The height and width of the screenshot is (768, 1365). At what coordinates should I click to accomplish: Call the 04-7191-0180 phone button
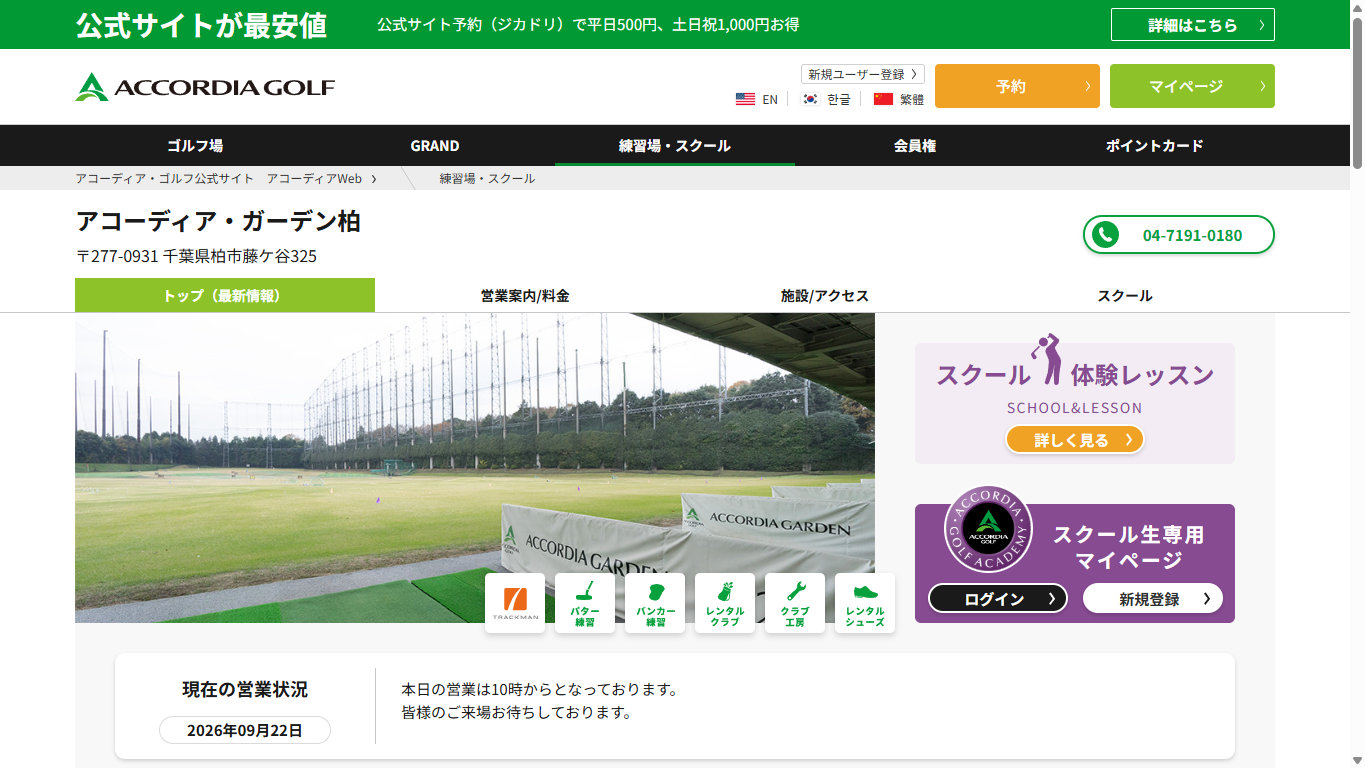click(x=1179, y=235)
